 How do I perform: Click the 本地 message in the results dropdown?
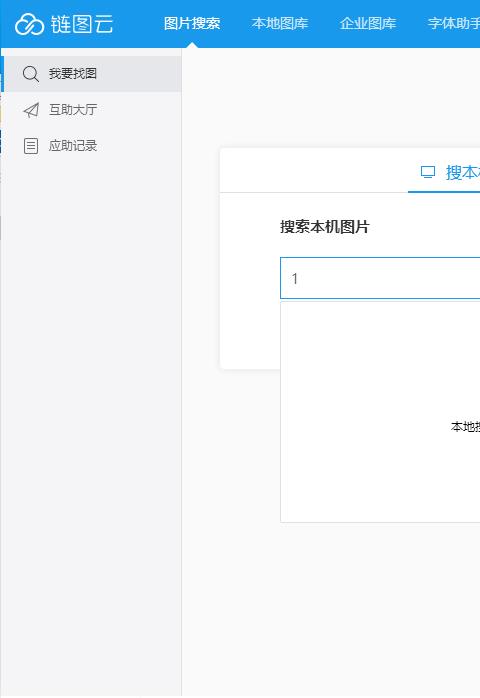[465, 426]
